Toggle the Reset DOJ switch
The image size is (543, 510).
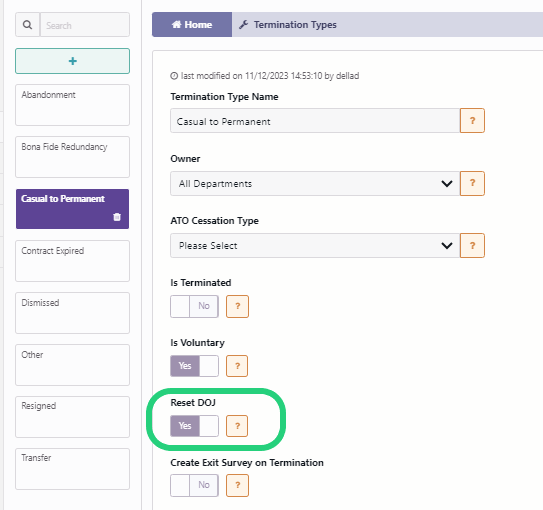pyautogui.click(x=194, y=426)
